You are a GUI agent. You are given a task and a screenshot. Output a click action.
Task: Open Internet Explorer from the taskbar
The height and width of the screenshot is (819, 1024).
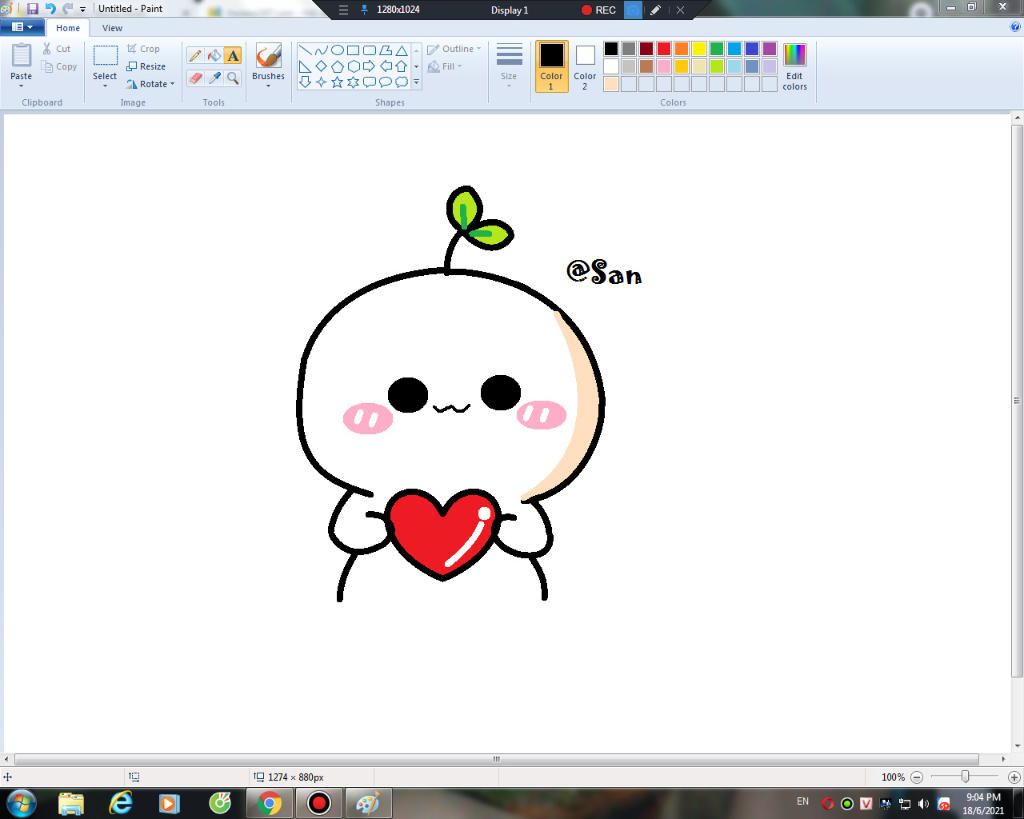[x=121, y=803]
